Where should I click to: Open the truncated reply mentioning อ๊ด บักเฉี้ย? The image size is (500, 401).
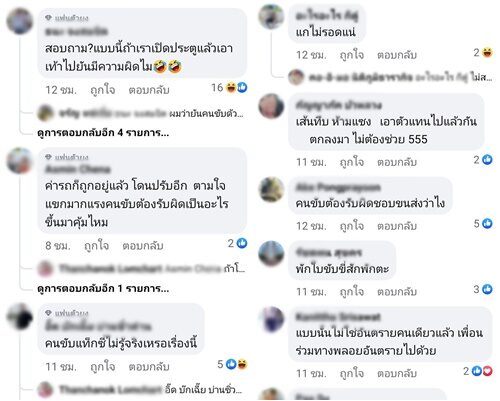point(142,389)
